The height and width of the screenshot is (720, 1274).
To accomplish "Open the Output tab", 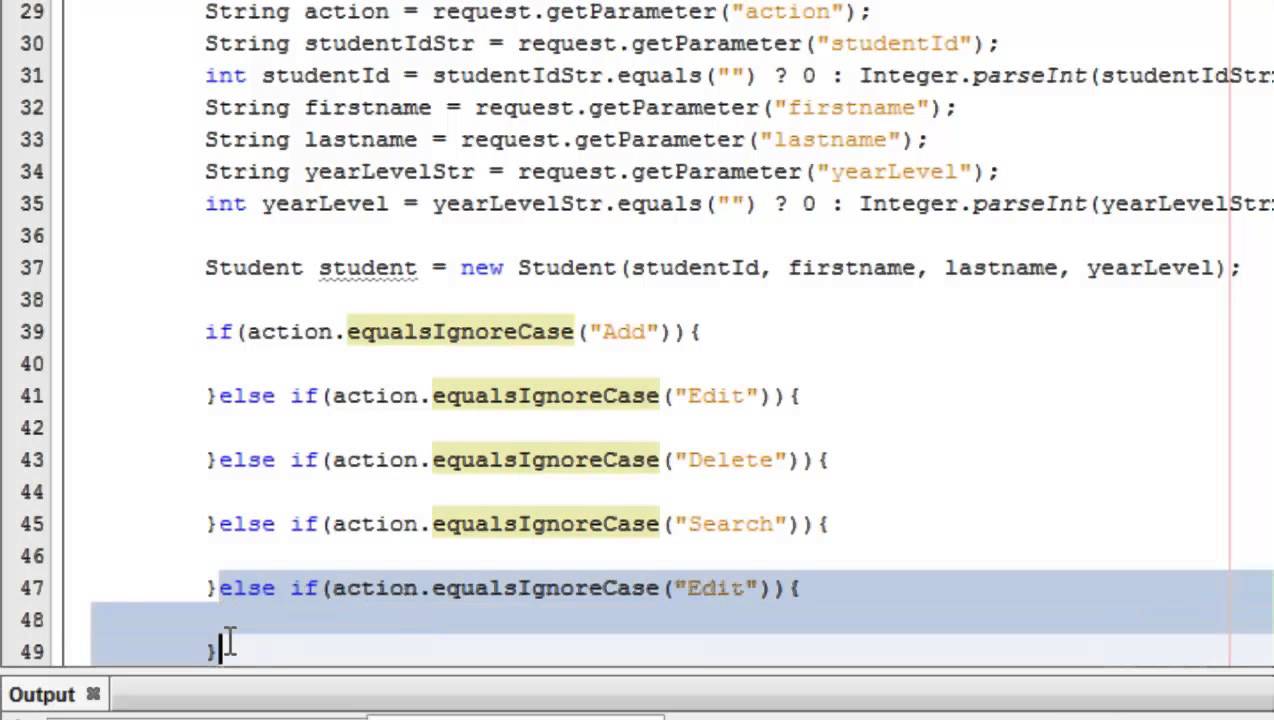I will [x=42, y=694].
